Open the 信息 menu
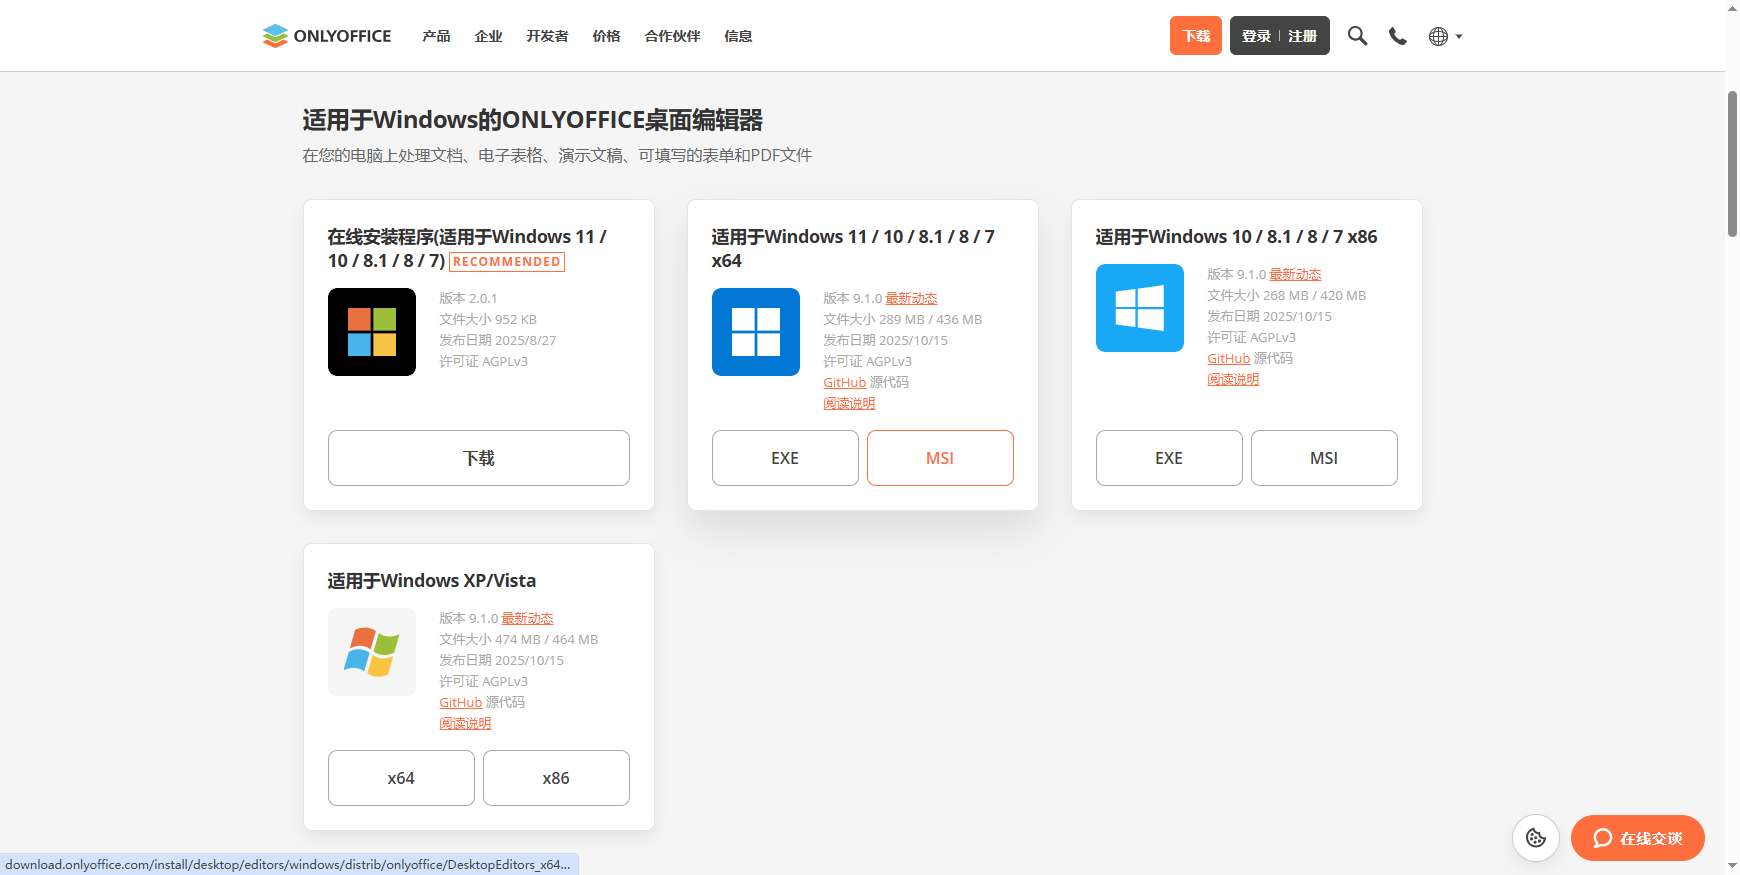The height and width of the screenshot is (875, 1740). coord(738,36)
